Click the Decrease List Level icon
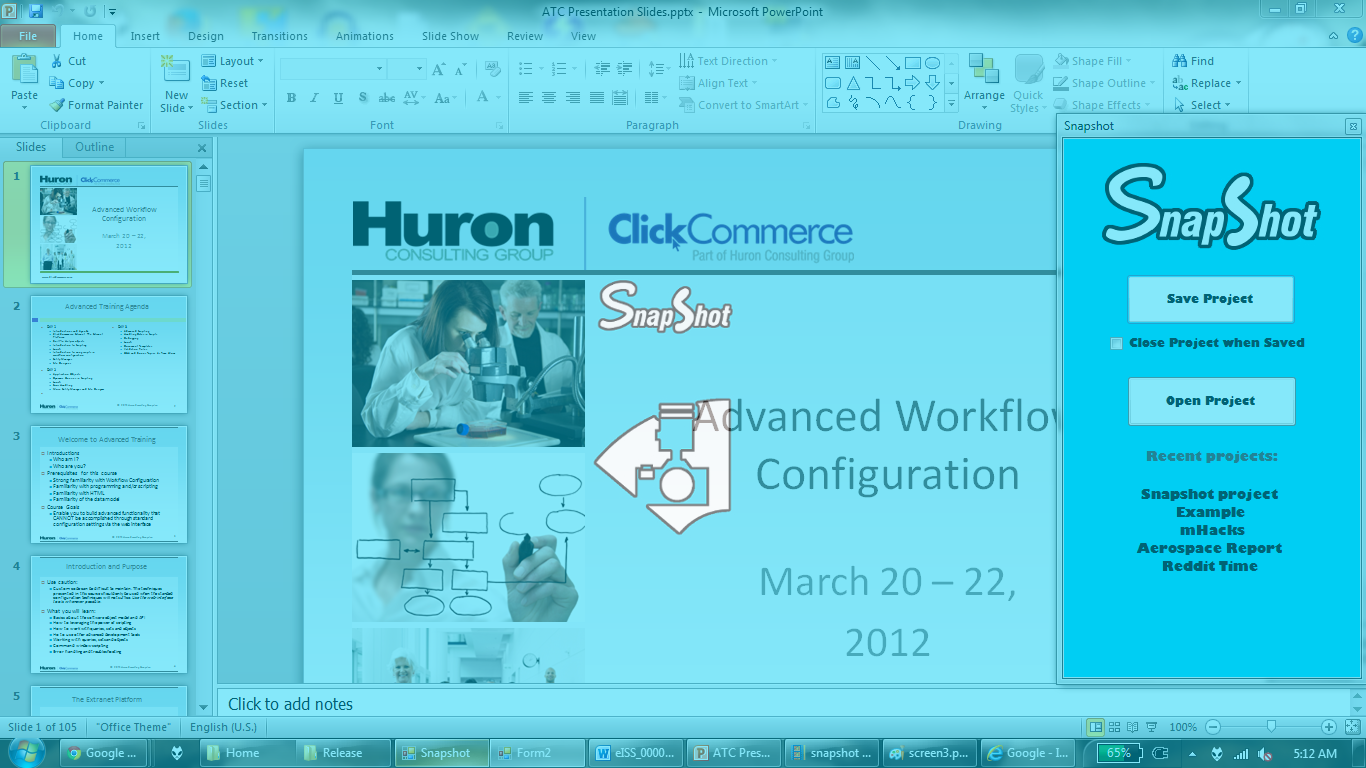 [602, 69]
